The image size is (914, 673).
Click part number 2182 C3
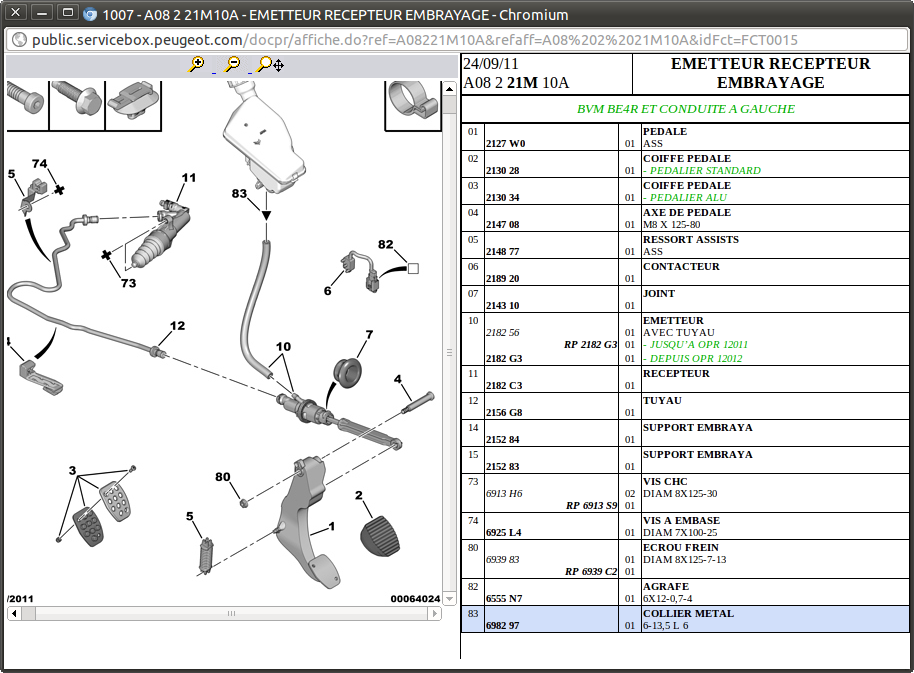(x=504, y=385)
